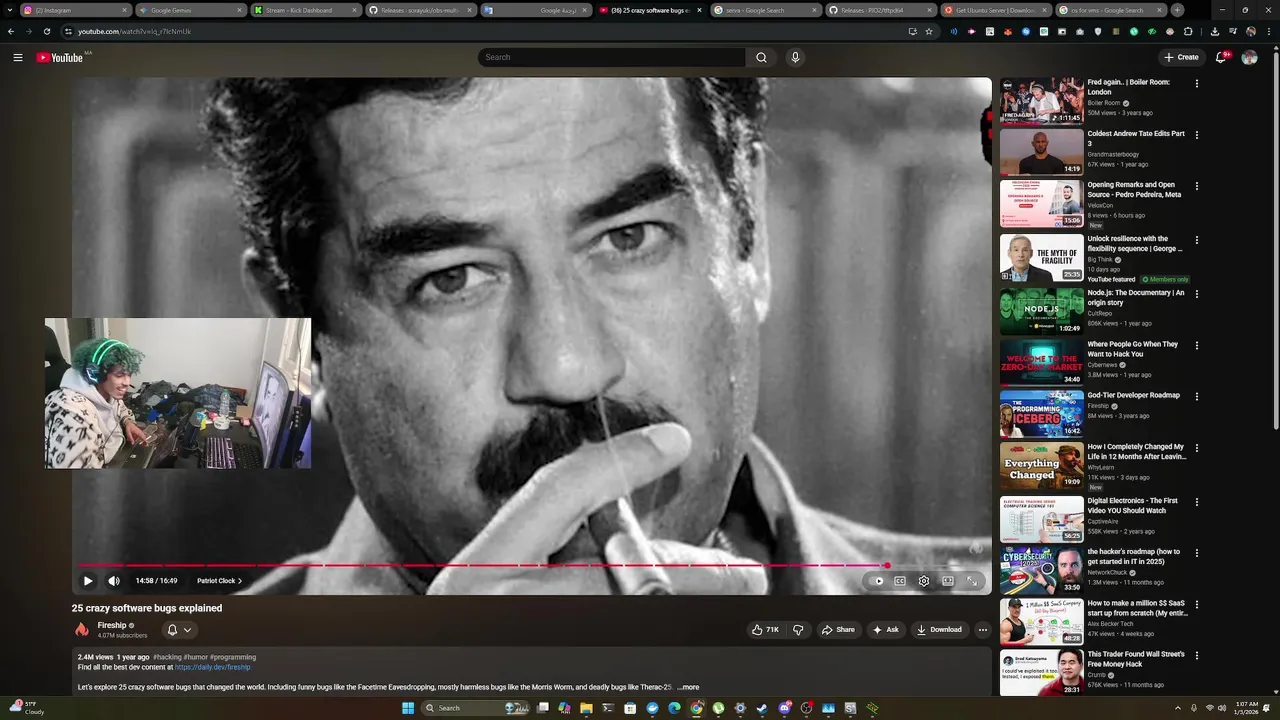The height and width of the screenshot is (720, 1280).
Task: Open account avatar menu on YouTube
Action: 1249,57
